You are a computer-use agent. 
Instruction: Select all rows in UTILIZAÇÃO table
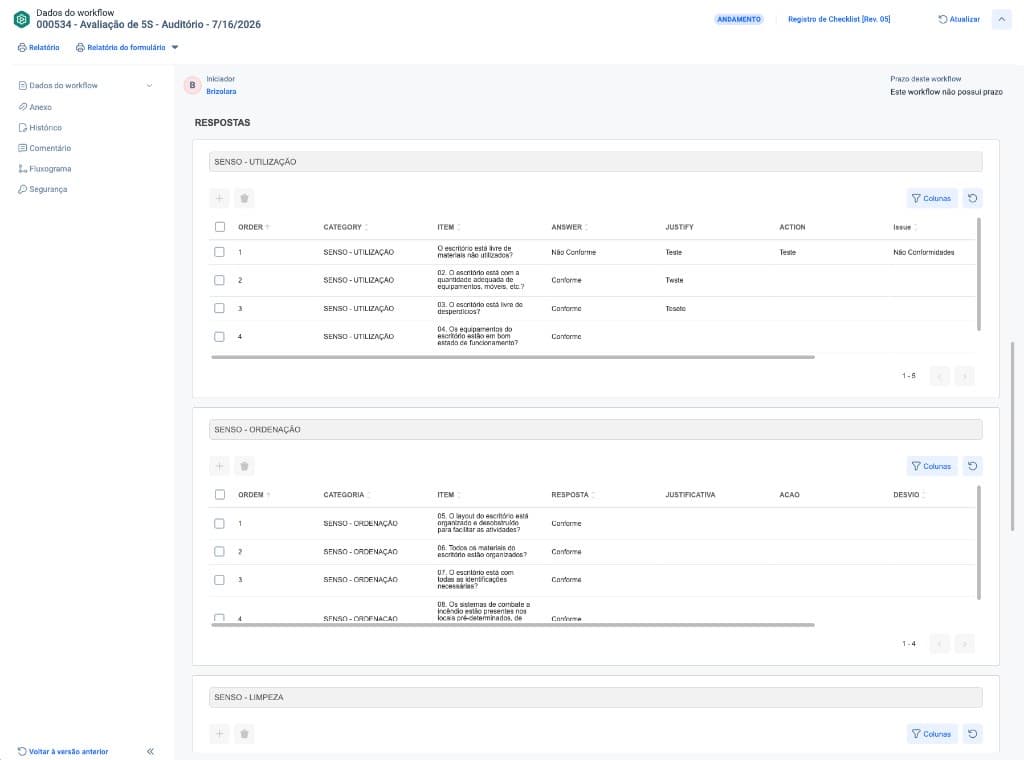pyautogui.click(x=220, y=227)
